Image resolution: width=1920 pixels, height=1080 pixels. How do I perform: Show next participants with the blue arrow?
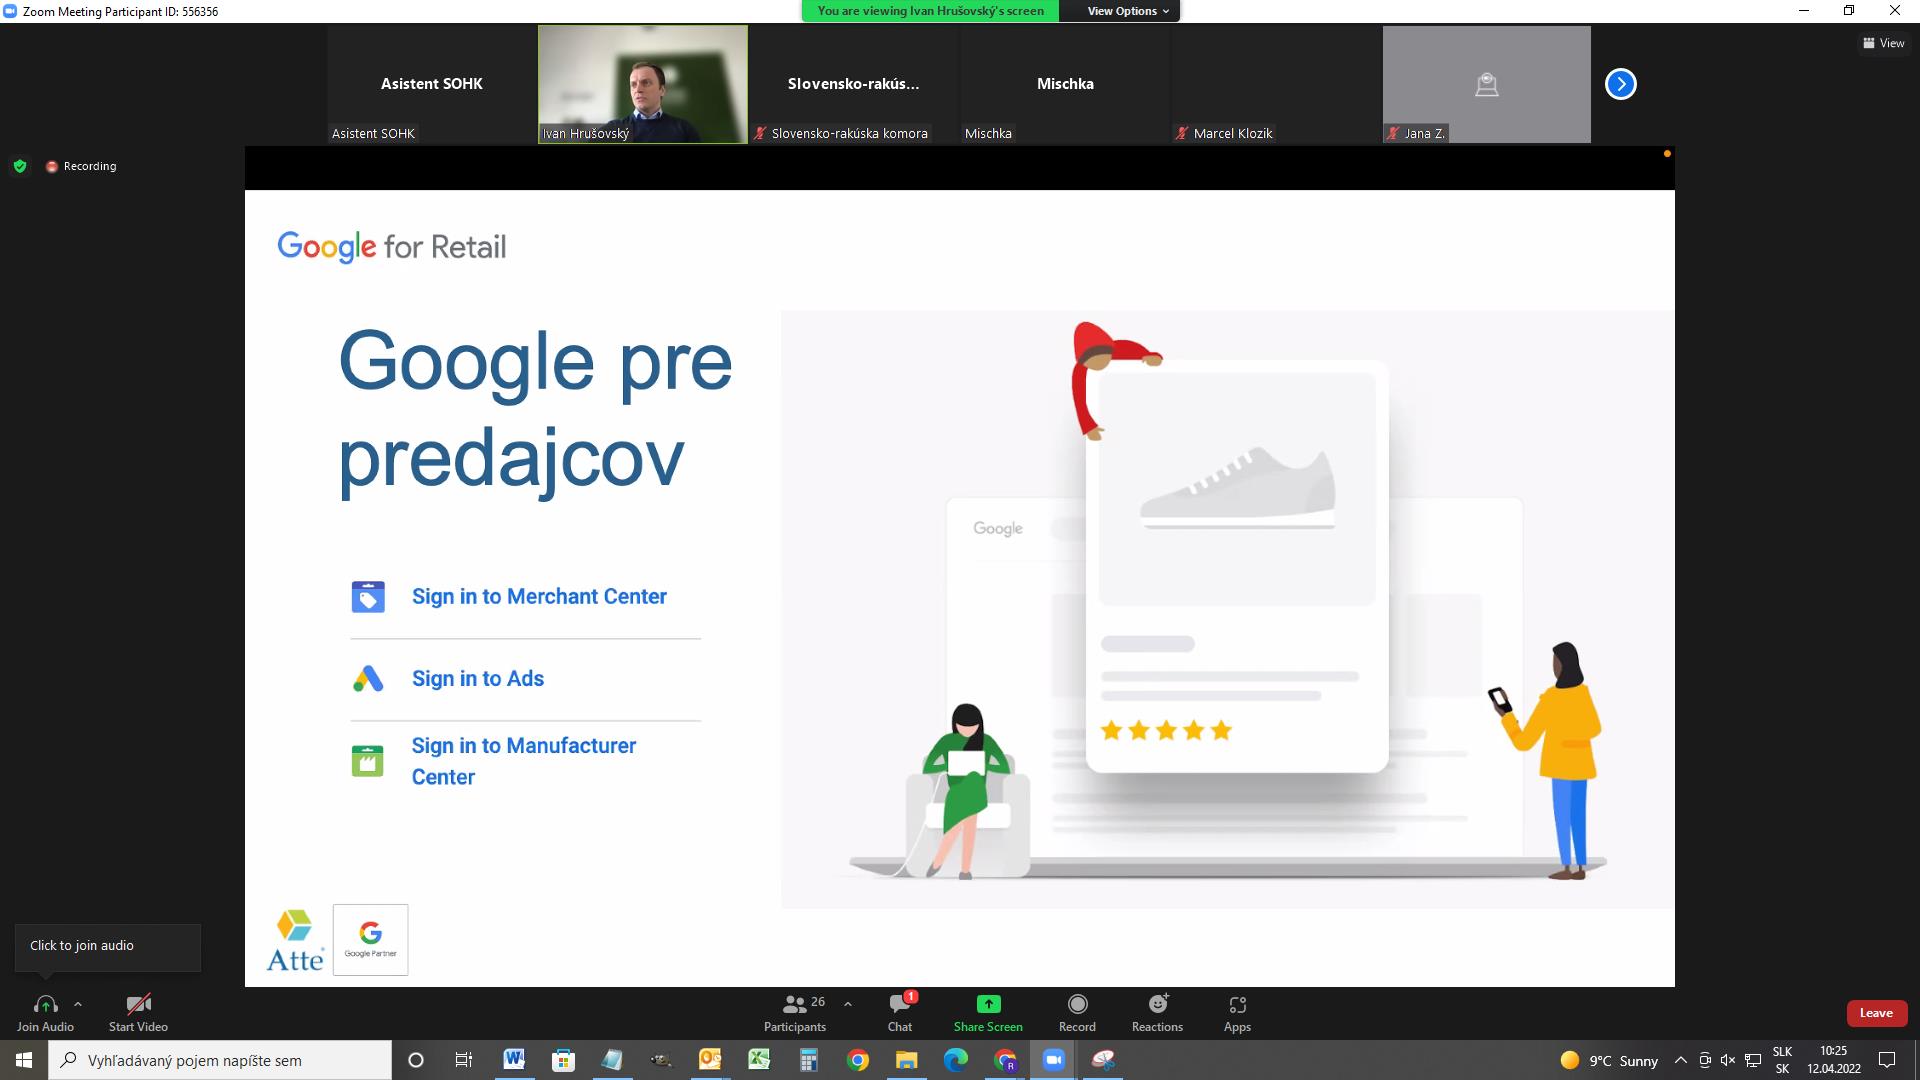1621,84
